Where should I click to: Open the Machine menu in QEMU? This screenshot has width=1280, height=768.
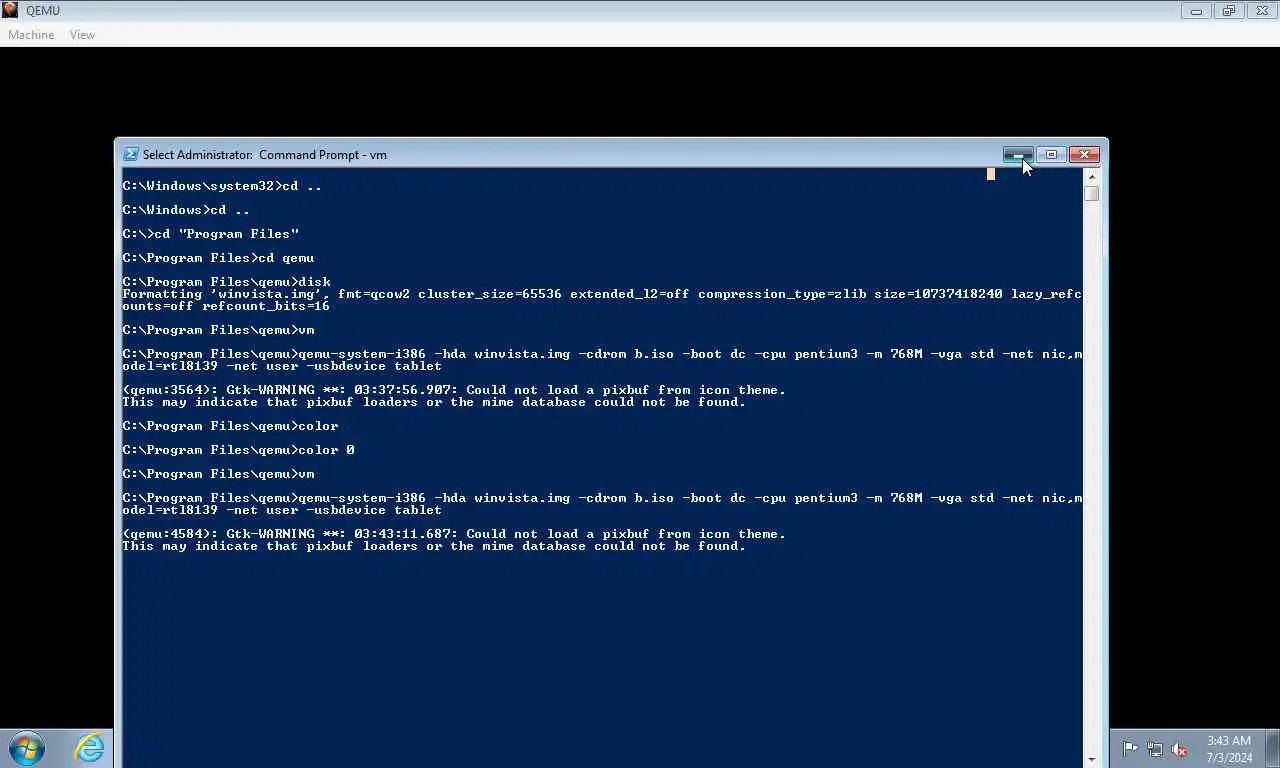click(31, 35)
